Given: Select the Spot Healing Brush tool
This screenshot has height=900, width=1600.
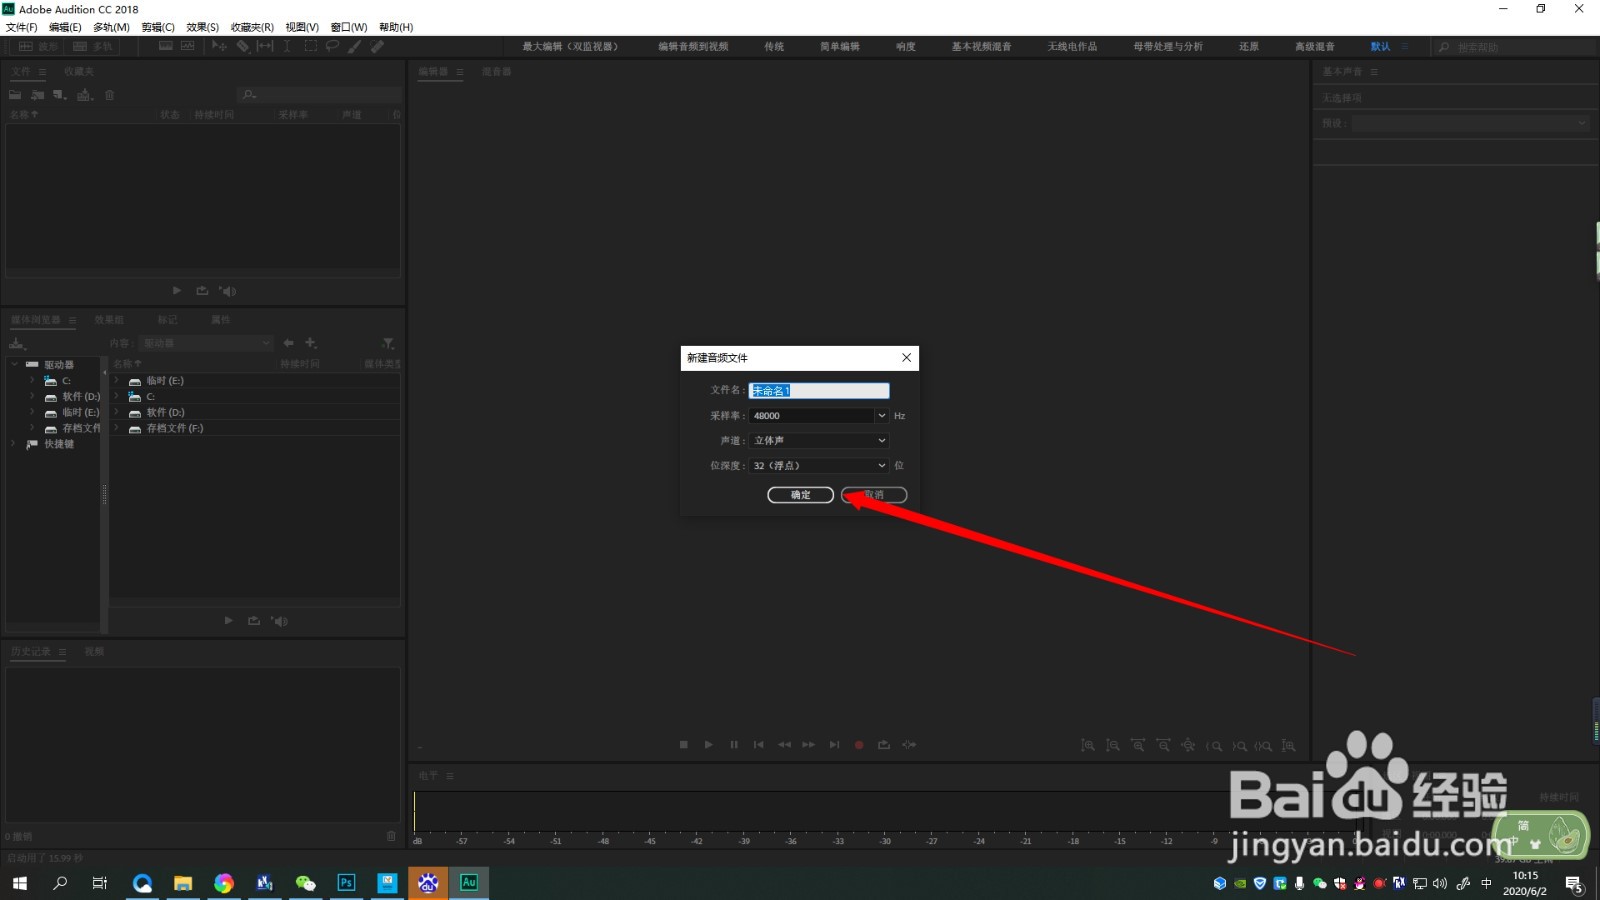Looking at the screenshot, I should click(x=378, y=47).
